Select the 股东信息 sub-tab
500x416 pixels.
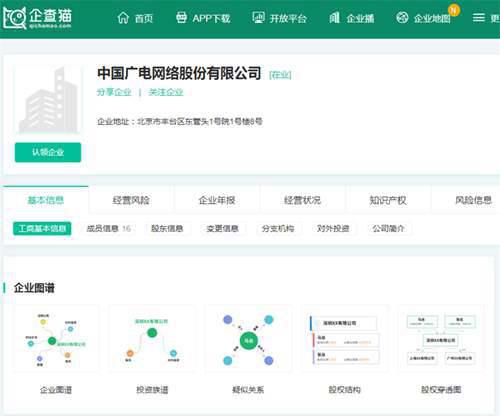tap(167, 228)
